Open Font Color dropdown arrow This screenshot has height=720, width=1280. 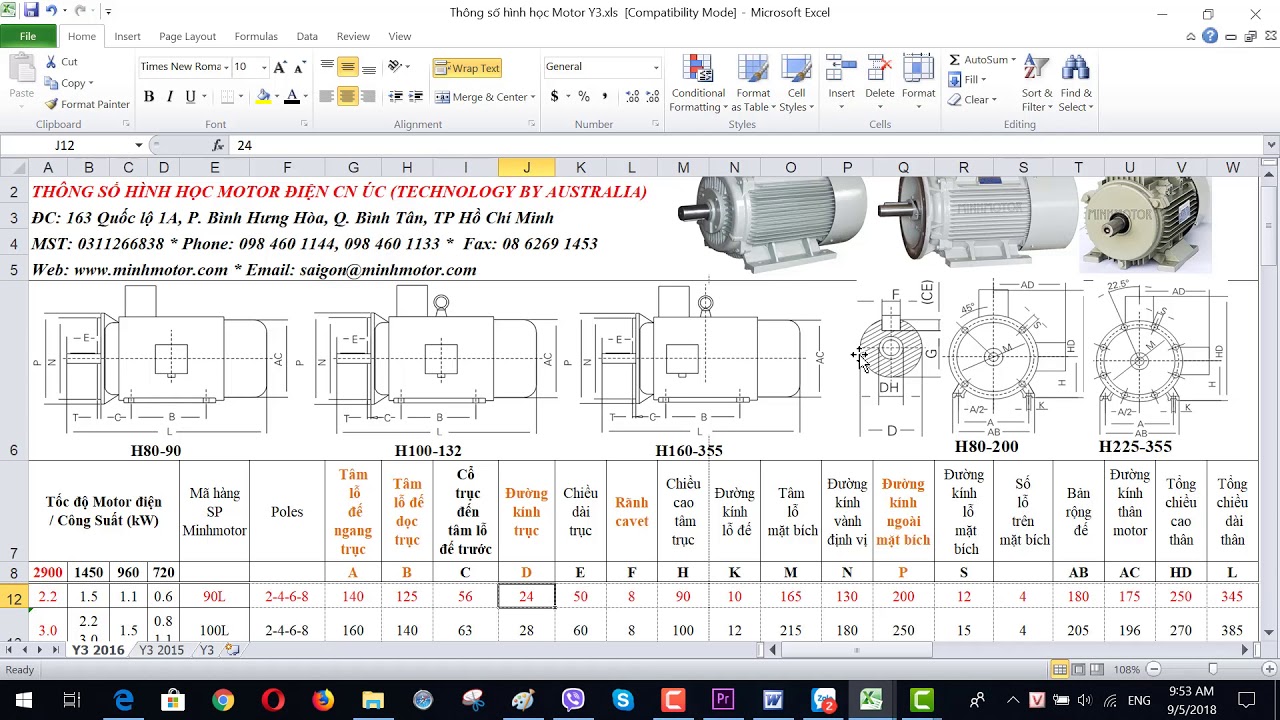click(305, 97)
